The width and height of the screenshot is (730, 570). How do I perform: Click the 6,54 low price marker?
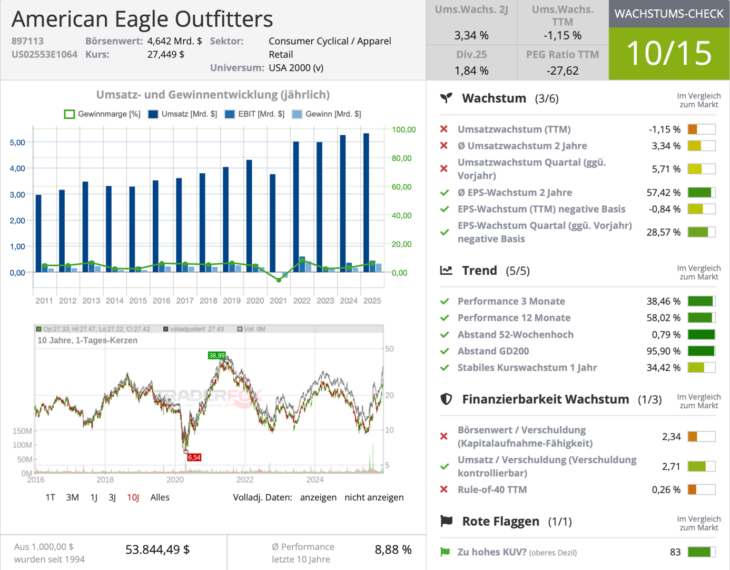tap(194, 457)
